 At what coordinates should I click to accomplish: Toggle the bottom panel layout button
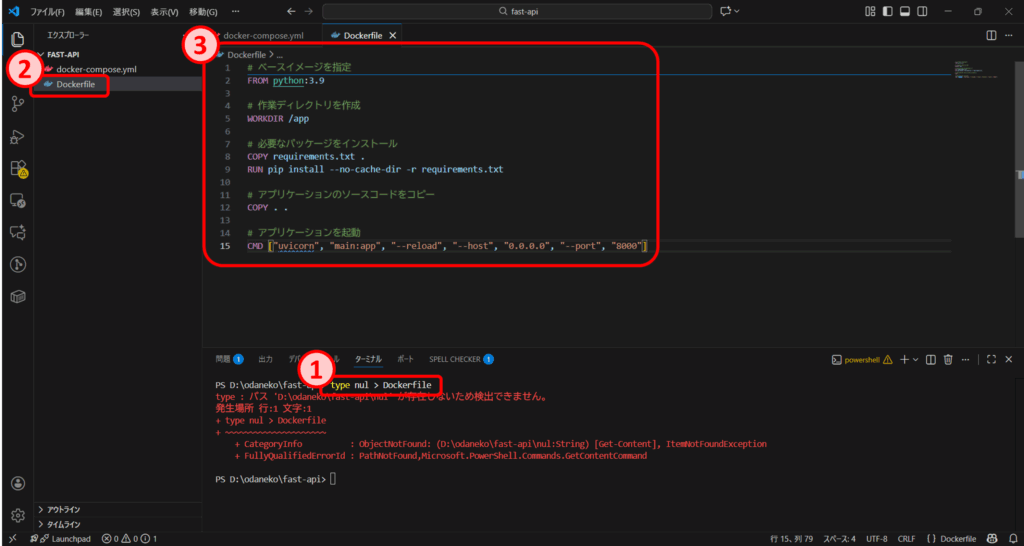pos(904,11)
